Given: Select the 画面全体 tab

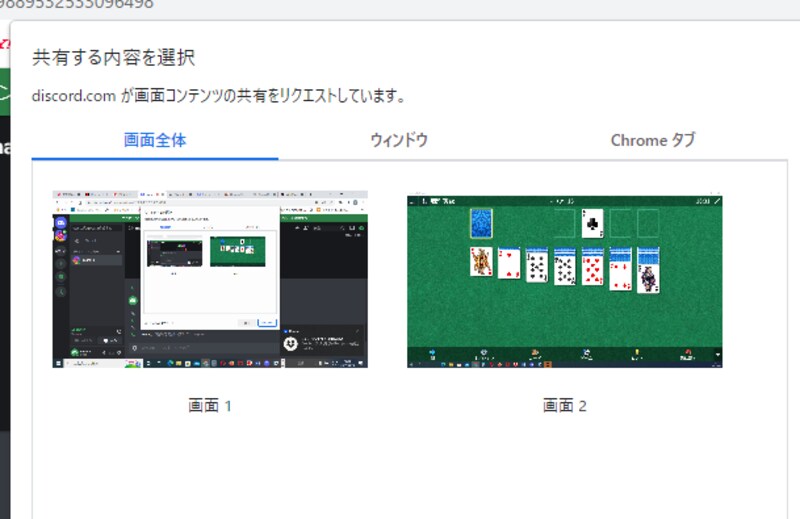Looking at the screenshot, I should 155,140.
